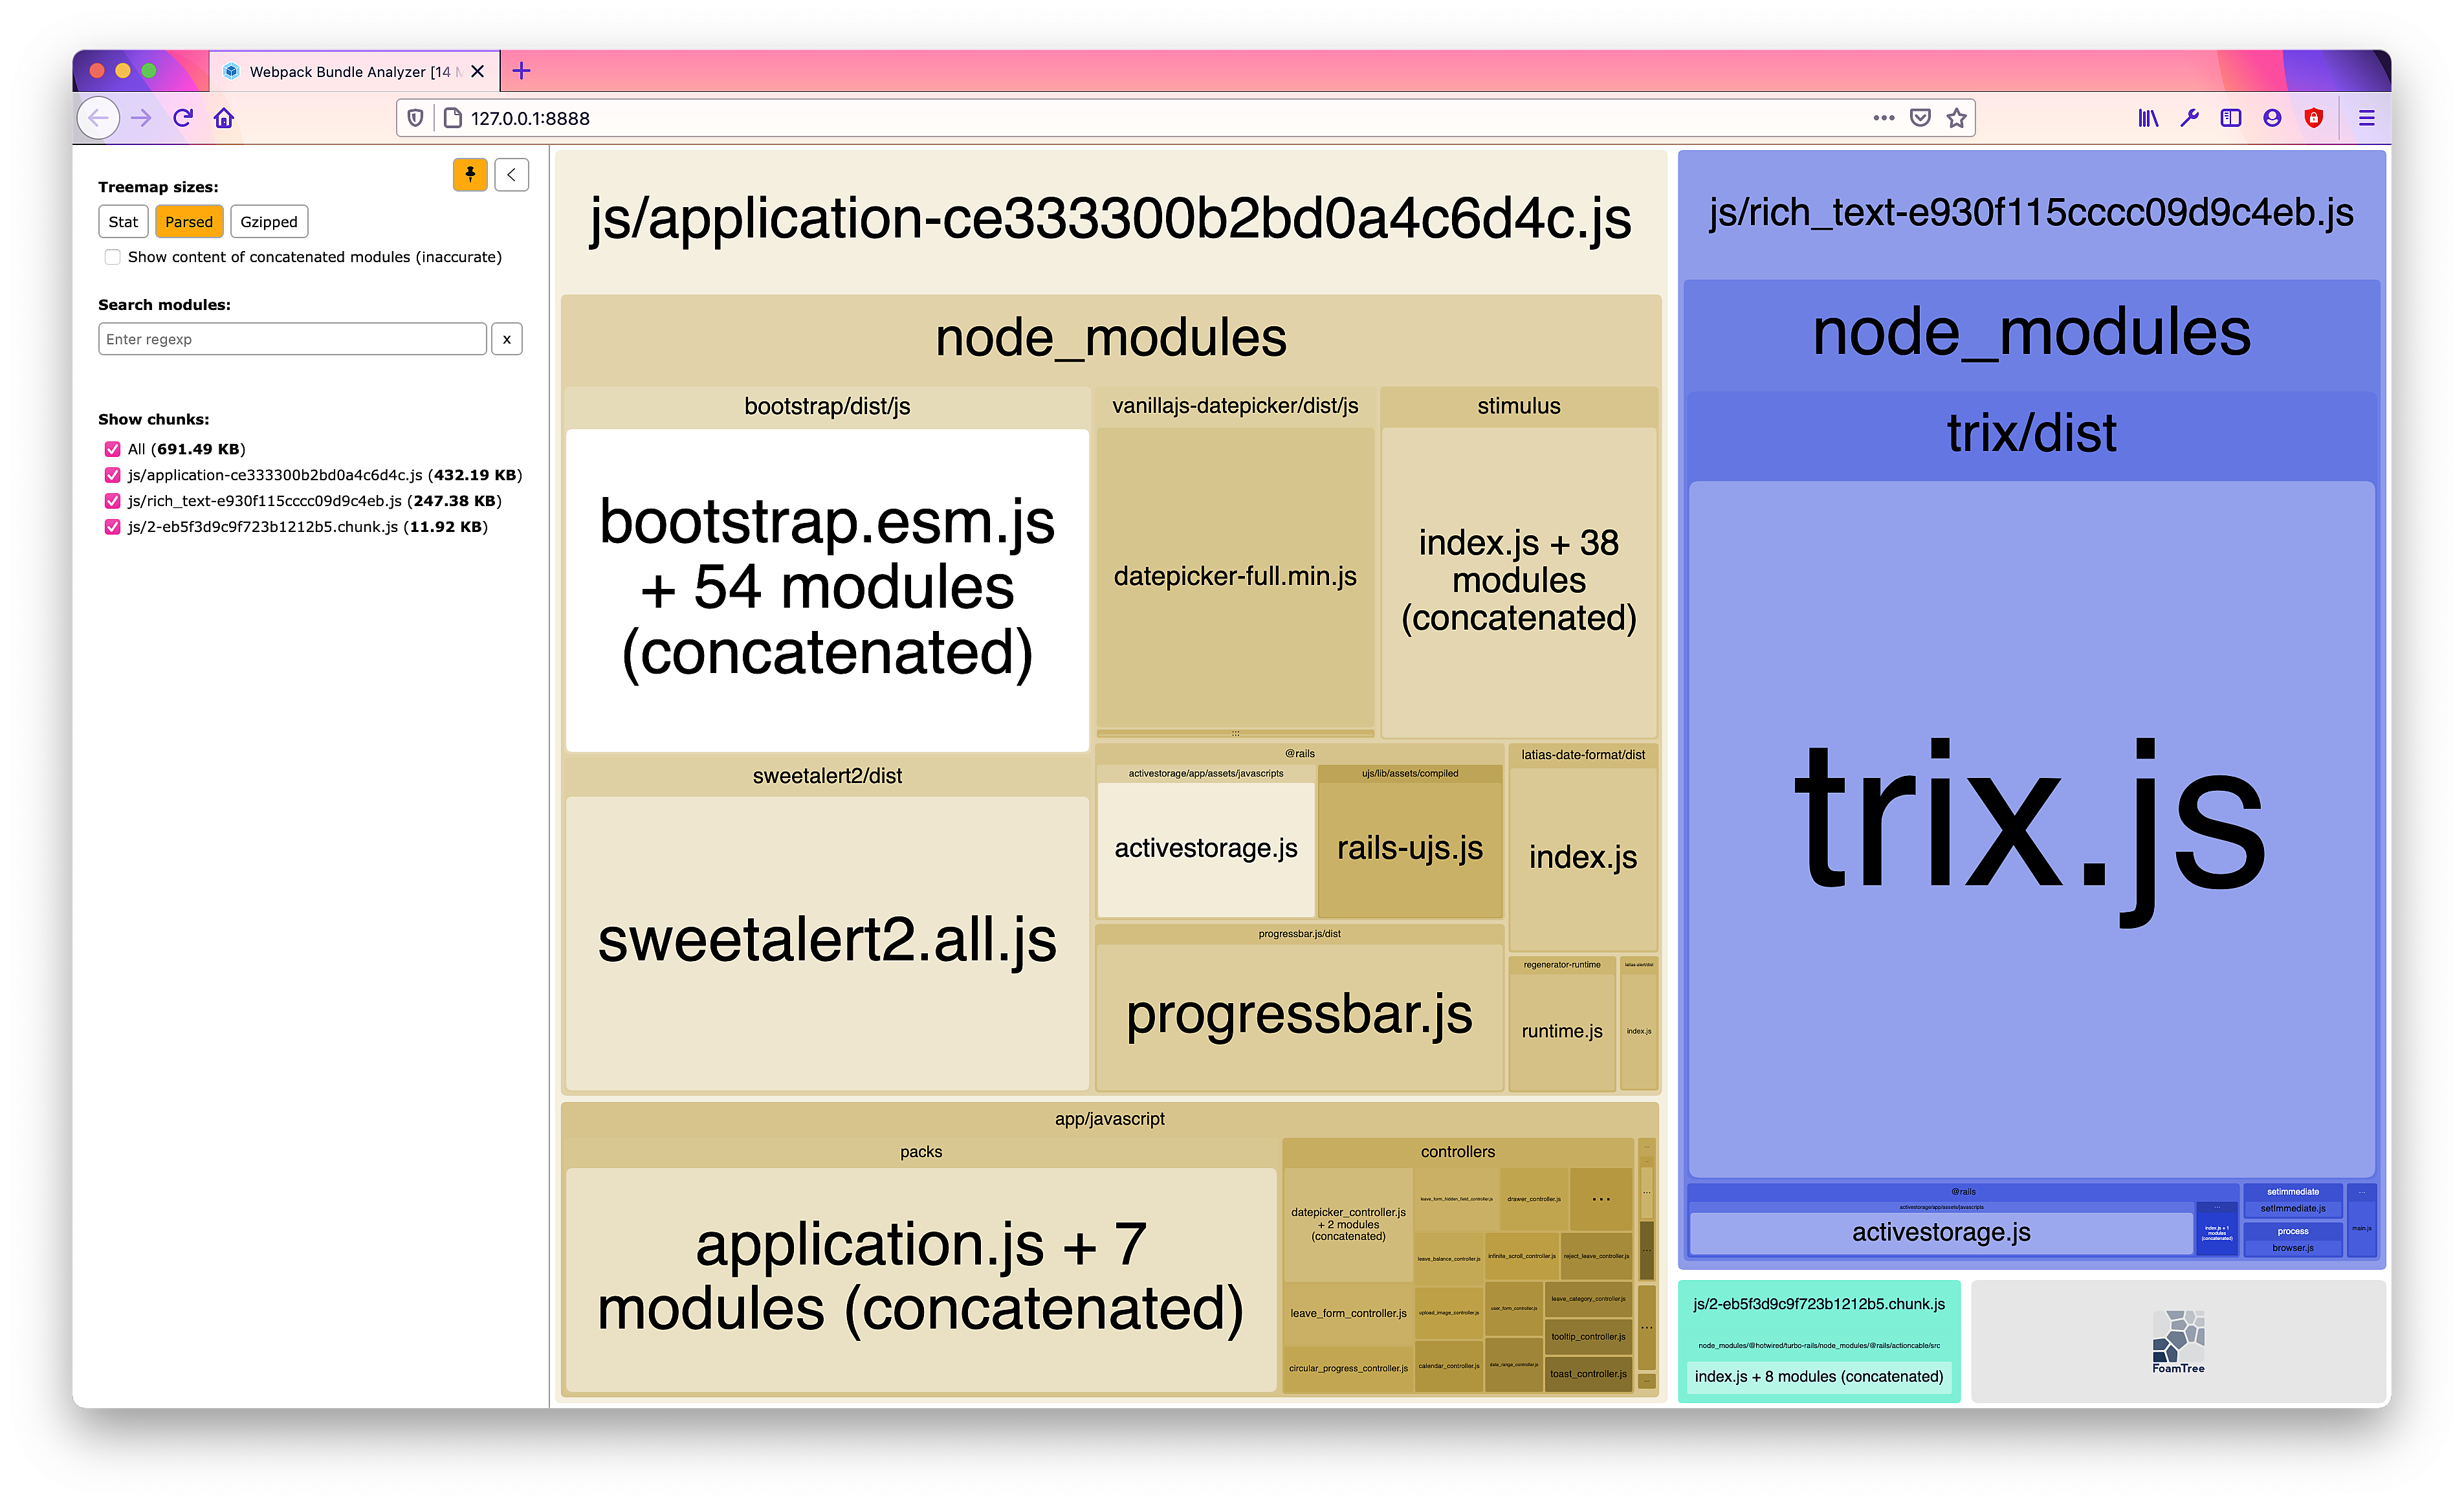Enable show content of concatenated modules
The image size is (2464, 1504).
[x=113, y=257]
